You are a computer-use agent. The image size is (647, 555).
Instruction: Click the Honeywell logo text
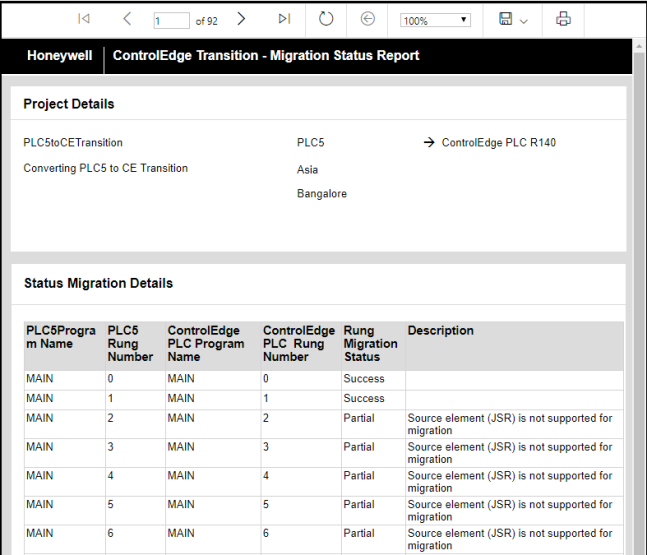(59, 56)
